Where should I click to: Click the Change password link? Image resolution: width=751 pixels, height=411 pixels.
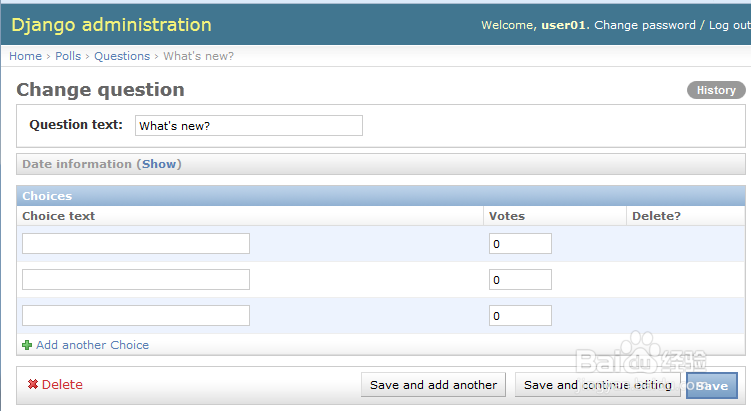[645, 25]
